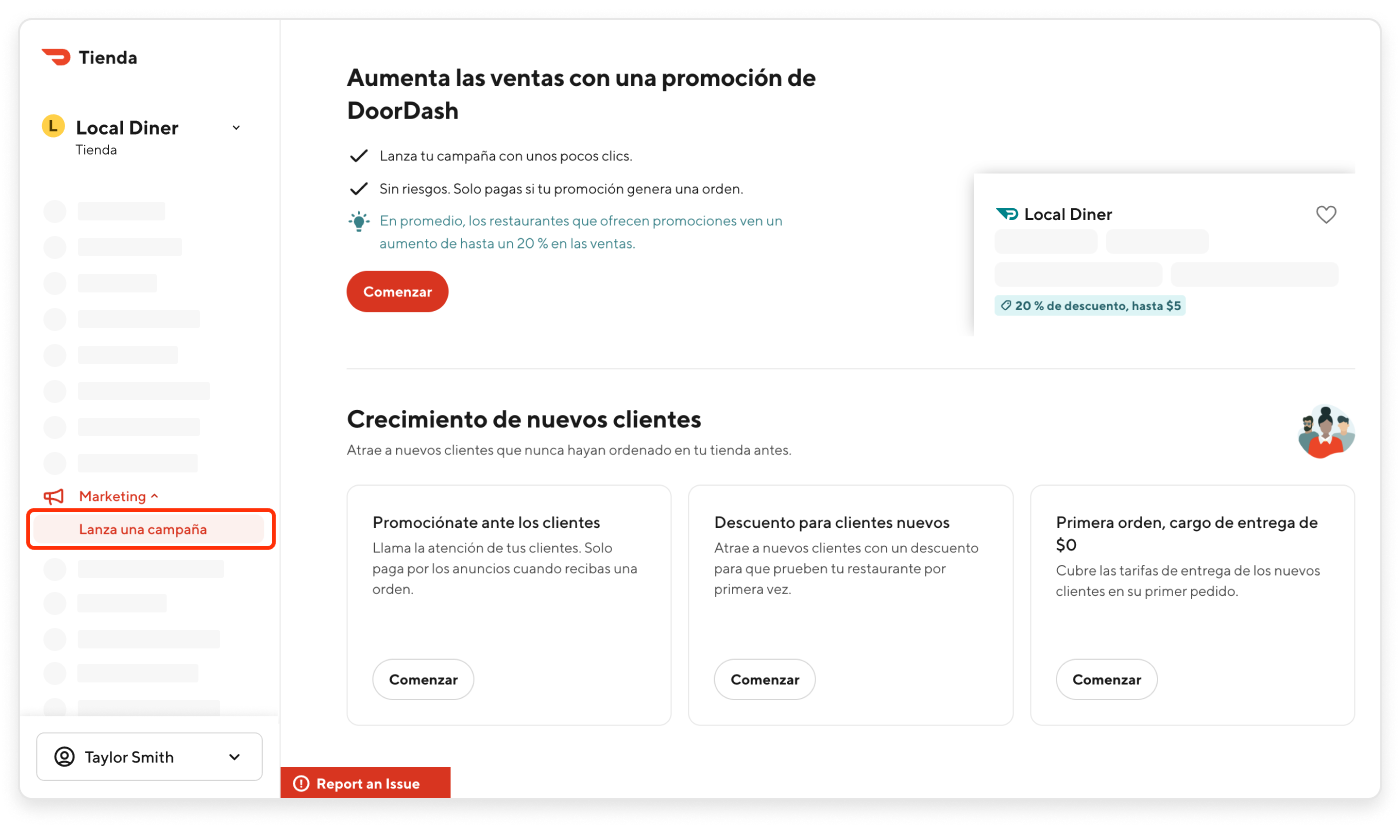Click the Marketing megaphone icon
Viewport: 1400px width, 840px height.
click(54, 496)
